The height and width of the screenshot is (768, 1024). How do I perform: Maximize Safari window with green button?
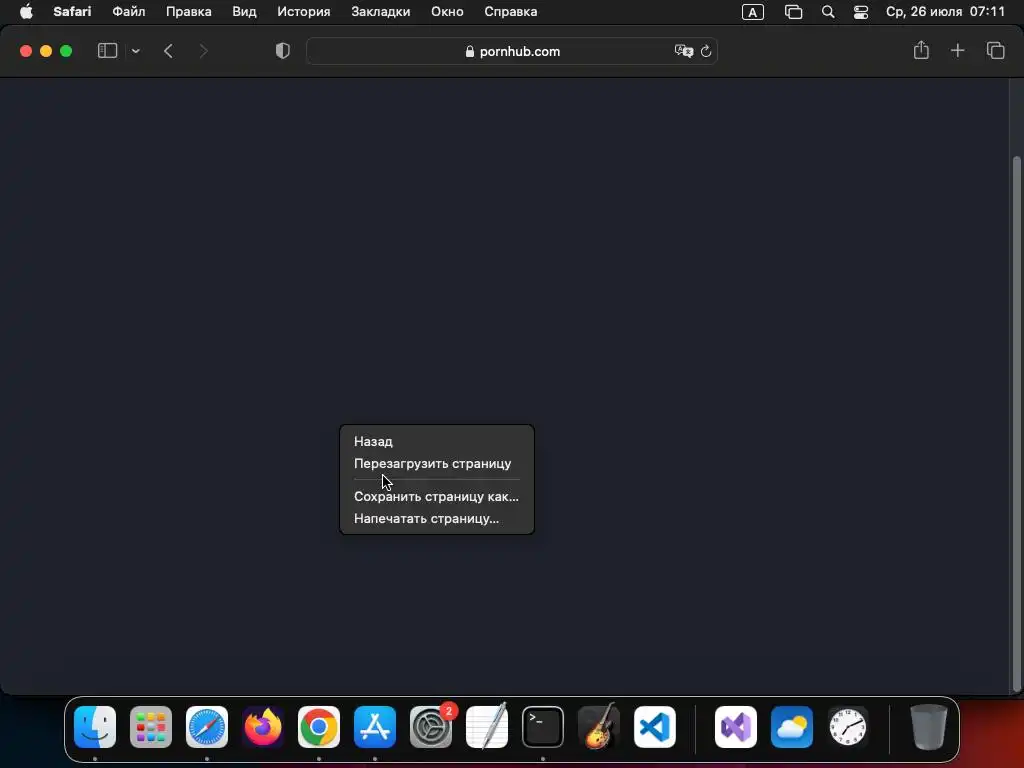[66, 51]
